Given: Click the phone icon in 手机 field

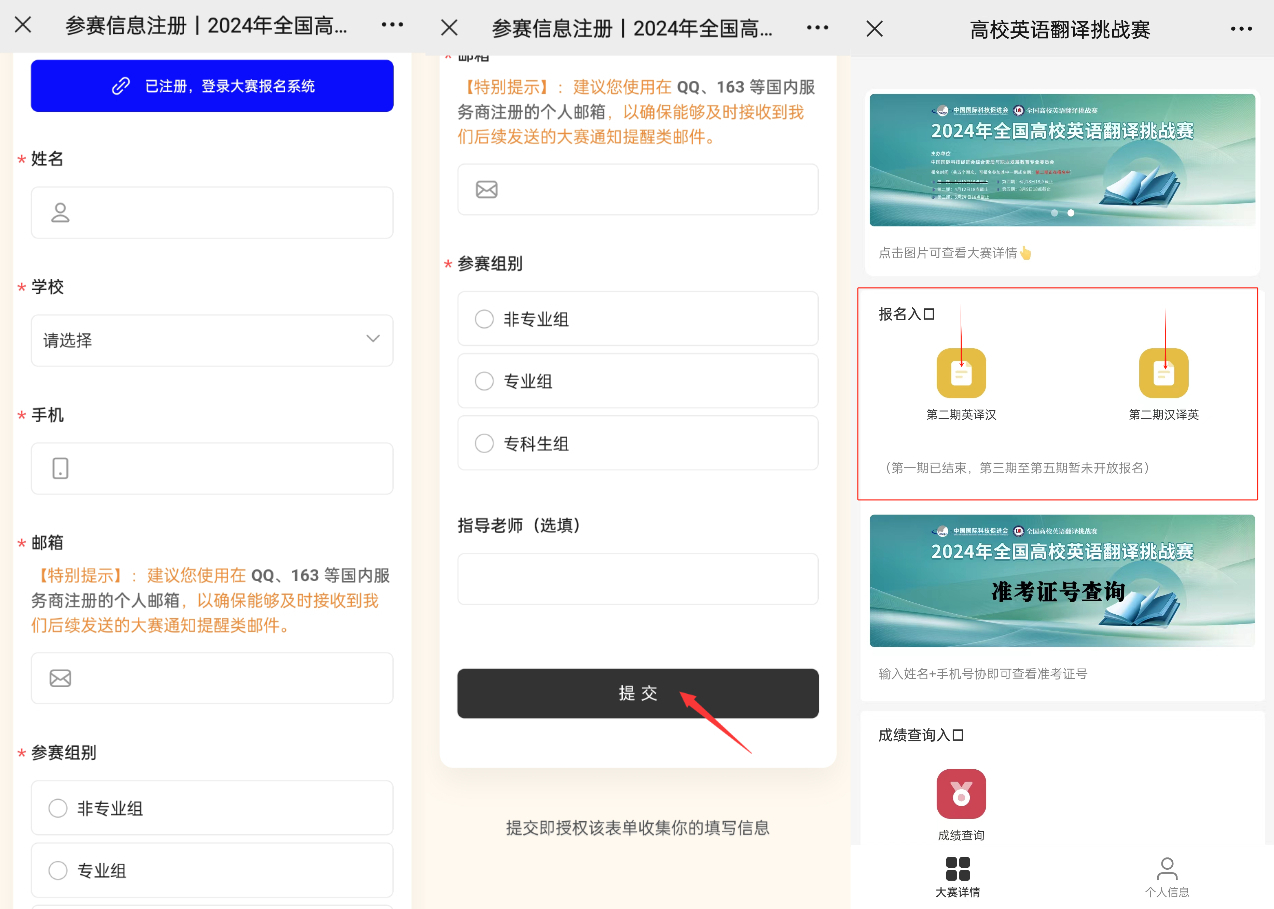Looking at the screenshot, I should click(60, 469).
